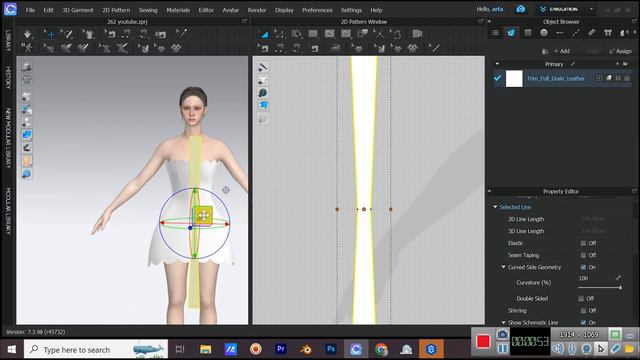Open the scene list tab in Object Browser
Image resolution: width=640 pixels, height=360 pixels.
495,33
